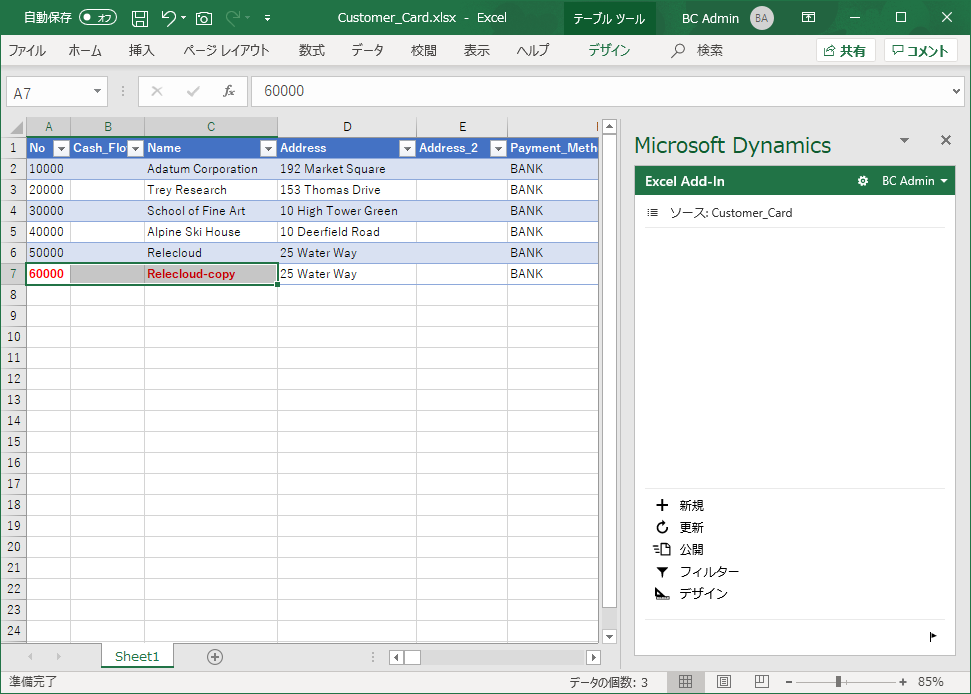The image size is (971, 694).
Task: Click the flag icon in add-in pane
Action: (933, 636)
